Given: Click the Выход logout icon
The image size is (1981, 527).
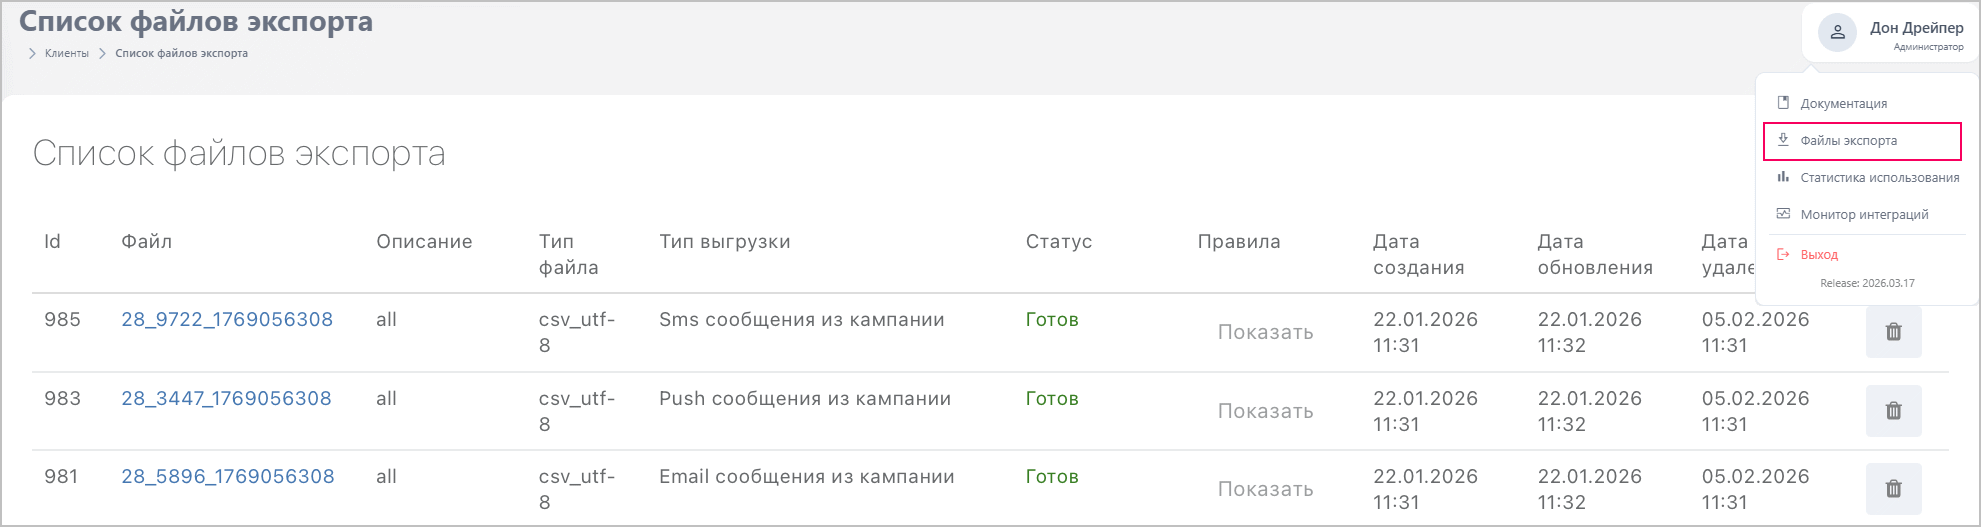Looking at the screenshot, I should pyautogui.click(x=1783, y=255).
